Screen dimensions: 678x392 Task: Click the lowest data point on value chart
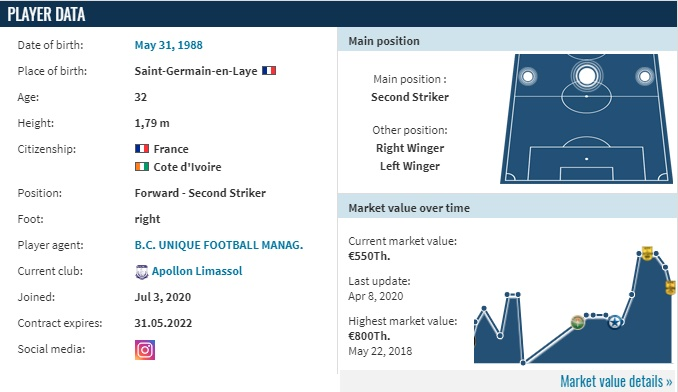(x=523, y=362)
